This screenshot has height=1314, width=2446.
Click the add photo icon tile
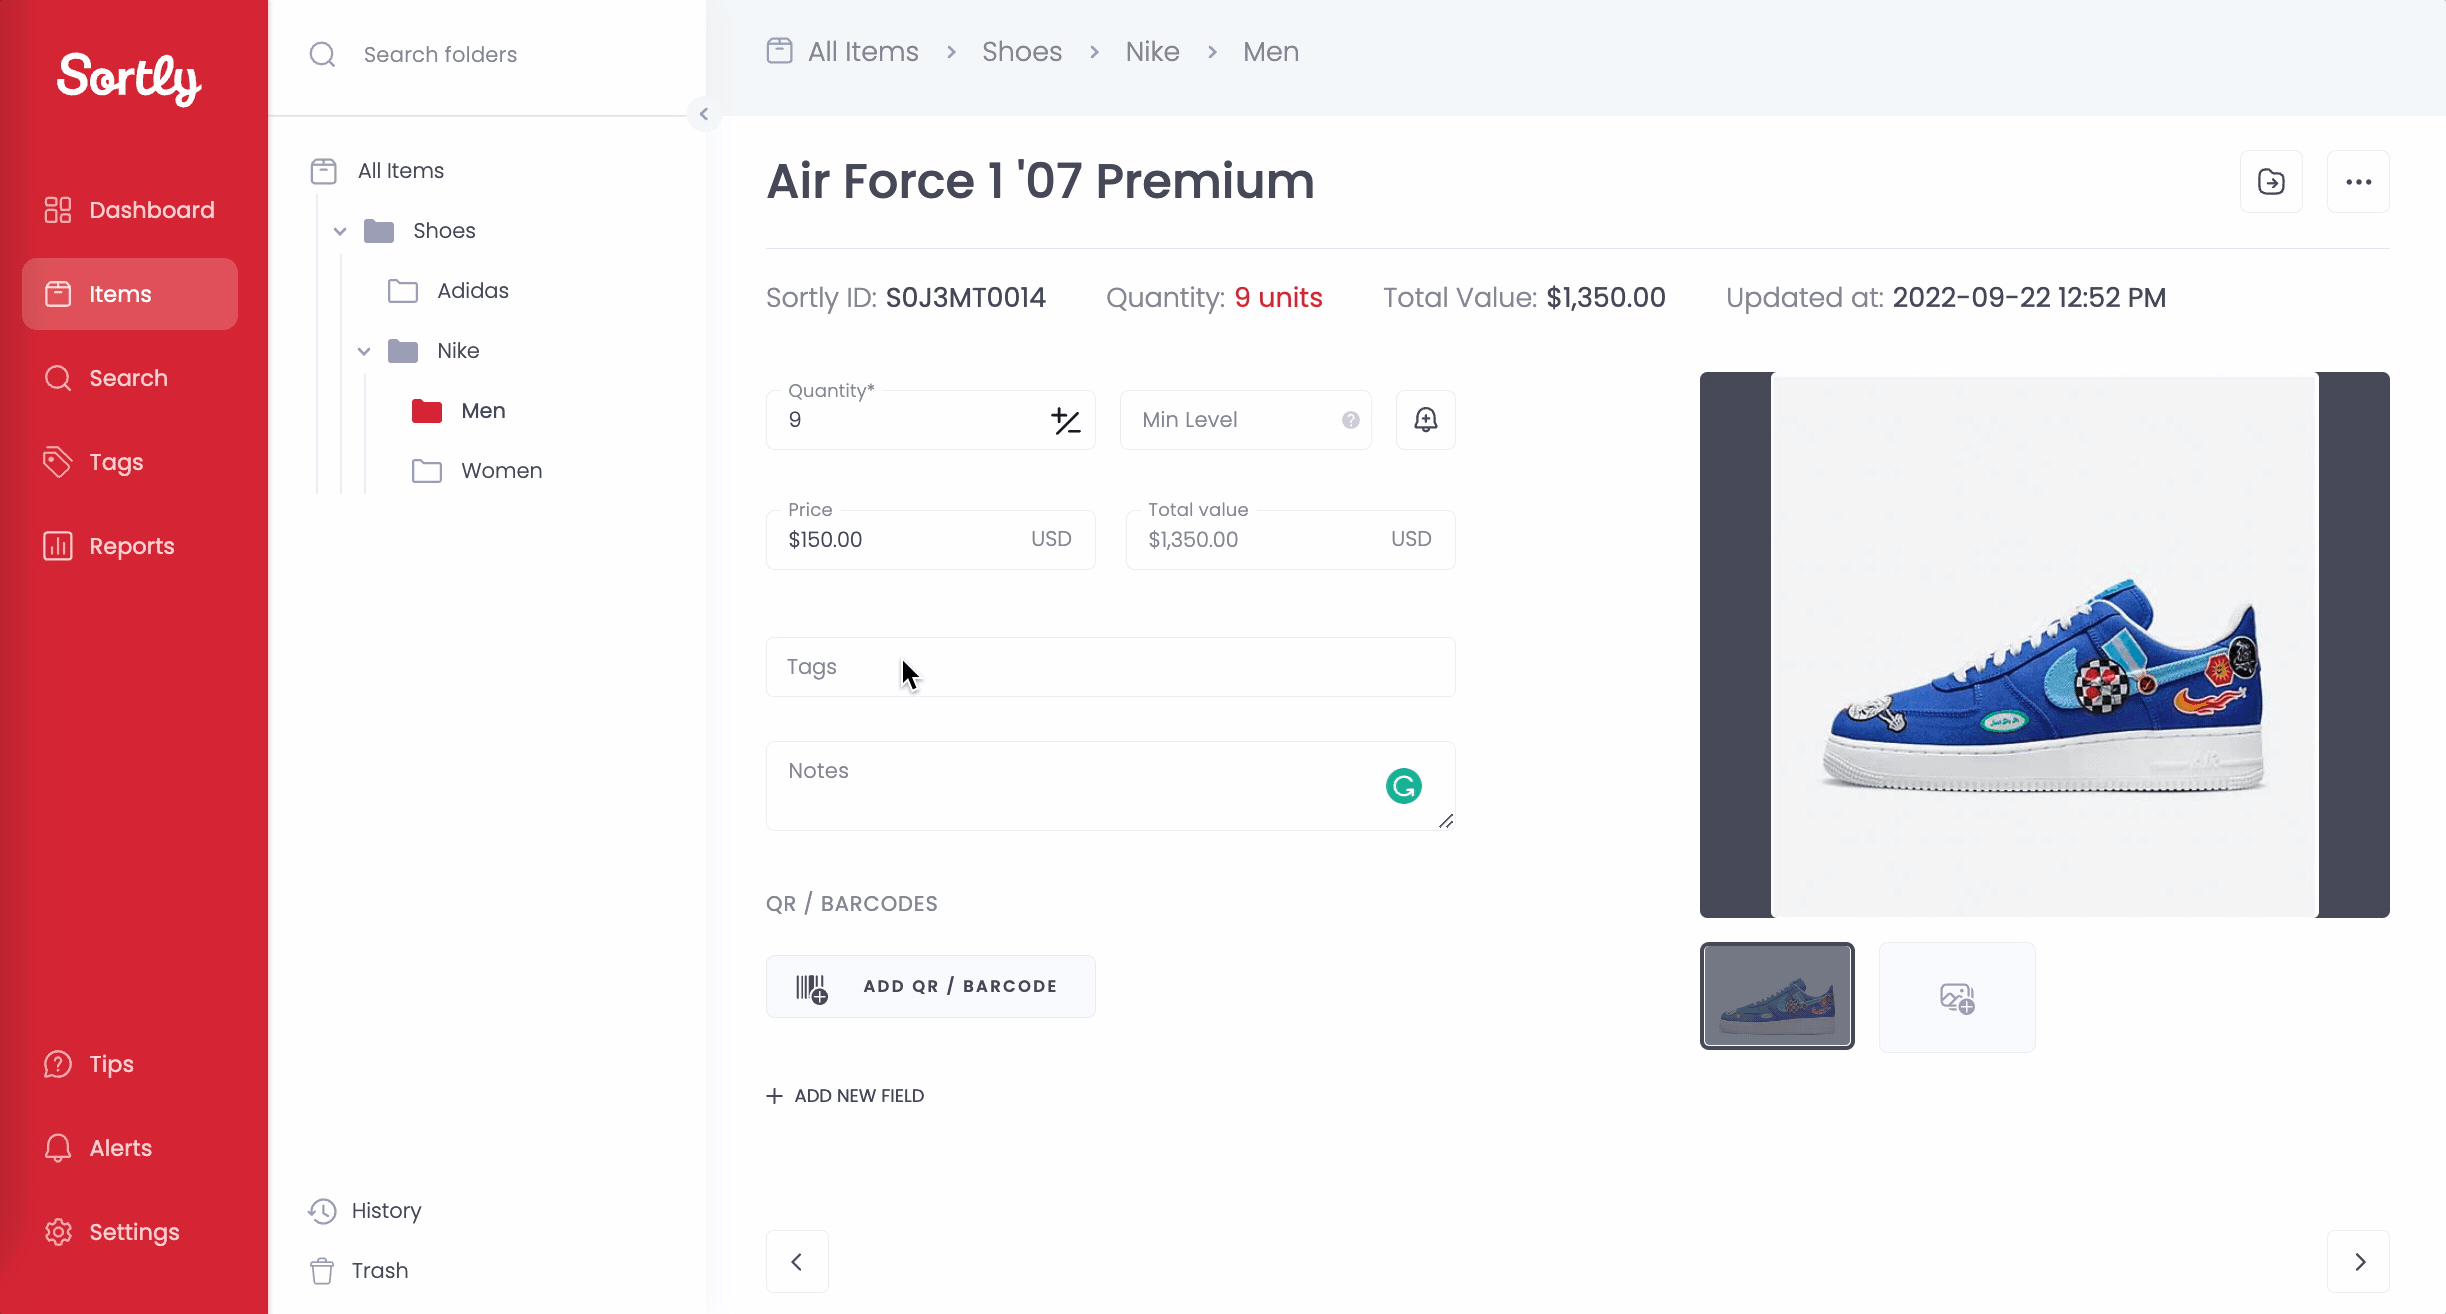pyautogui.click(x=1957, y=997)
